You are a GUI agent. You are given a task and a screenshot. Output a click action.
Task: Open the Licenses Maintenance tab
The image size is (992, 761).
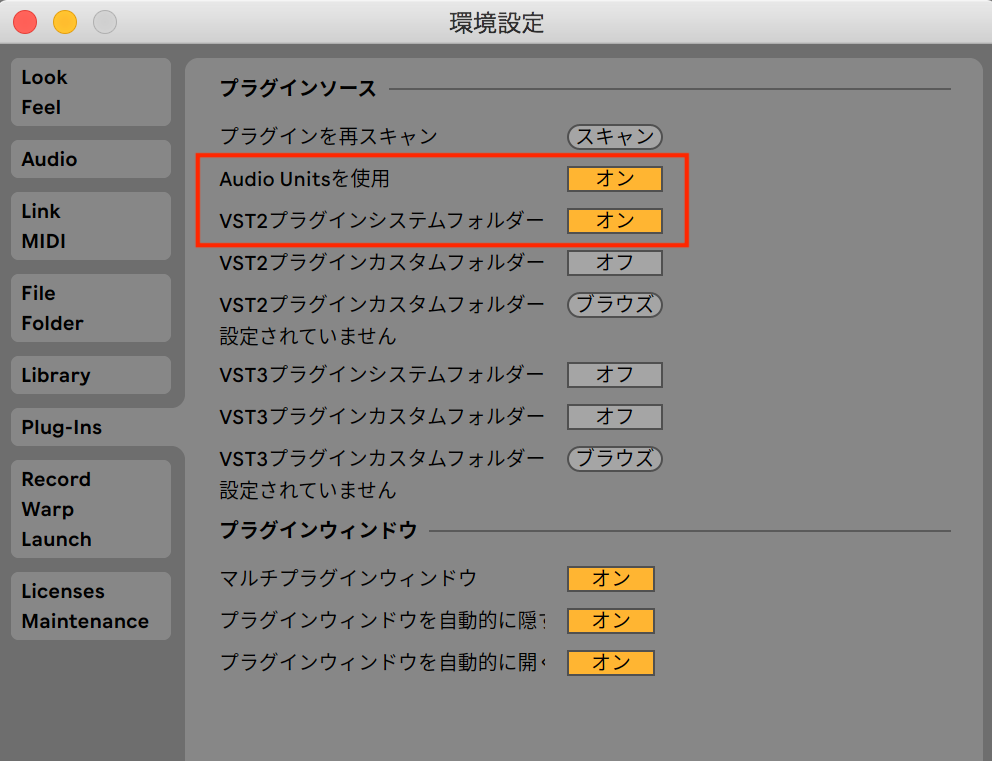point(91,606)
